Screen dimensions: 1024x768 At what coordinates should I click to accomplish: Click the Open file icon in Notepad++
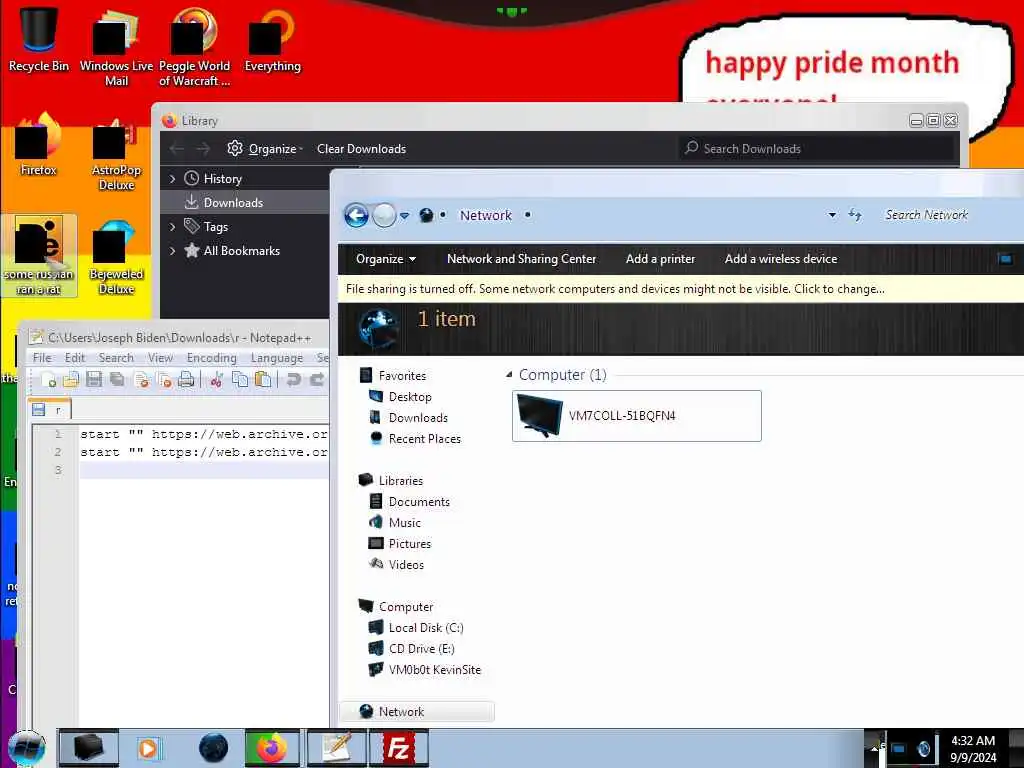coord(71,379)
